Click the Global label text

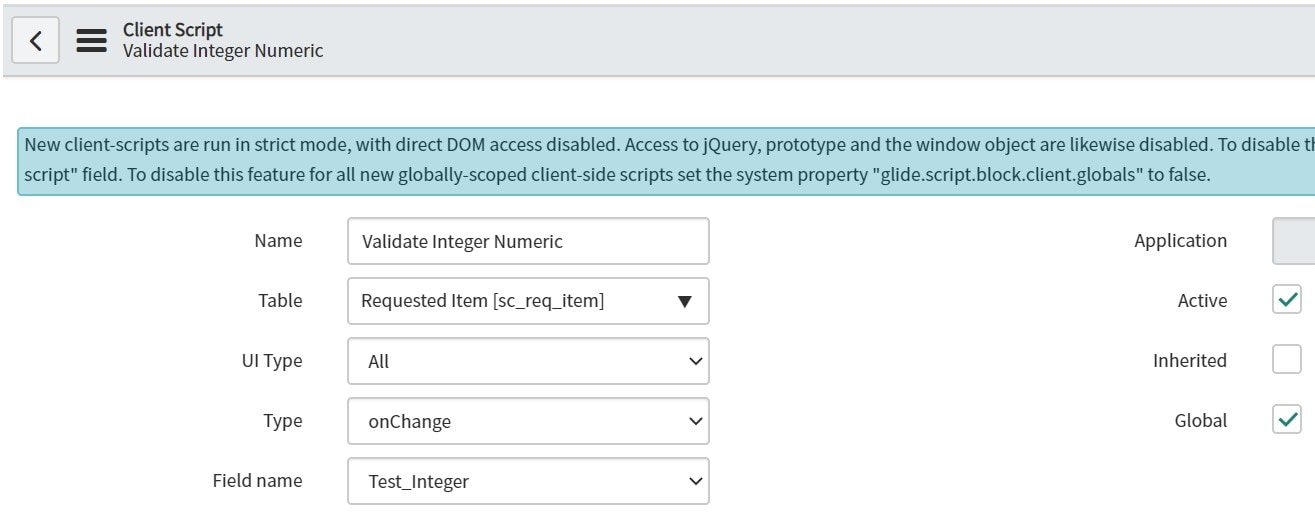1200,421
